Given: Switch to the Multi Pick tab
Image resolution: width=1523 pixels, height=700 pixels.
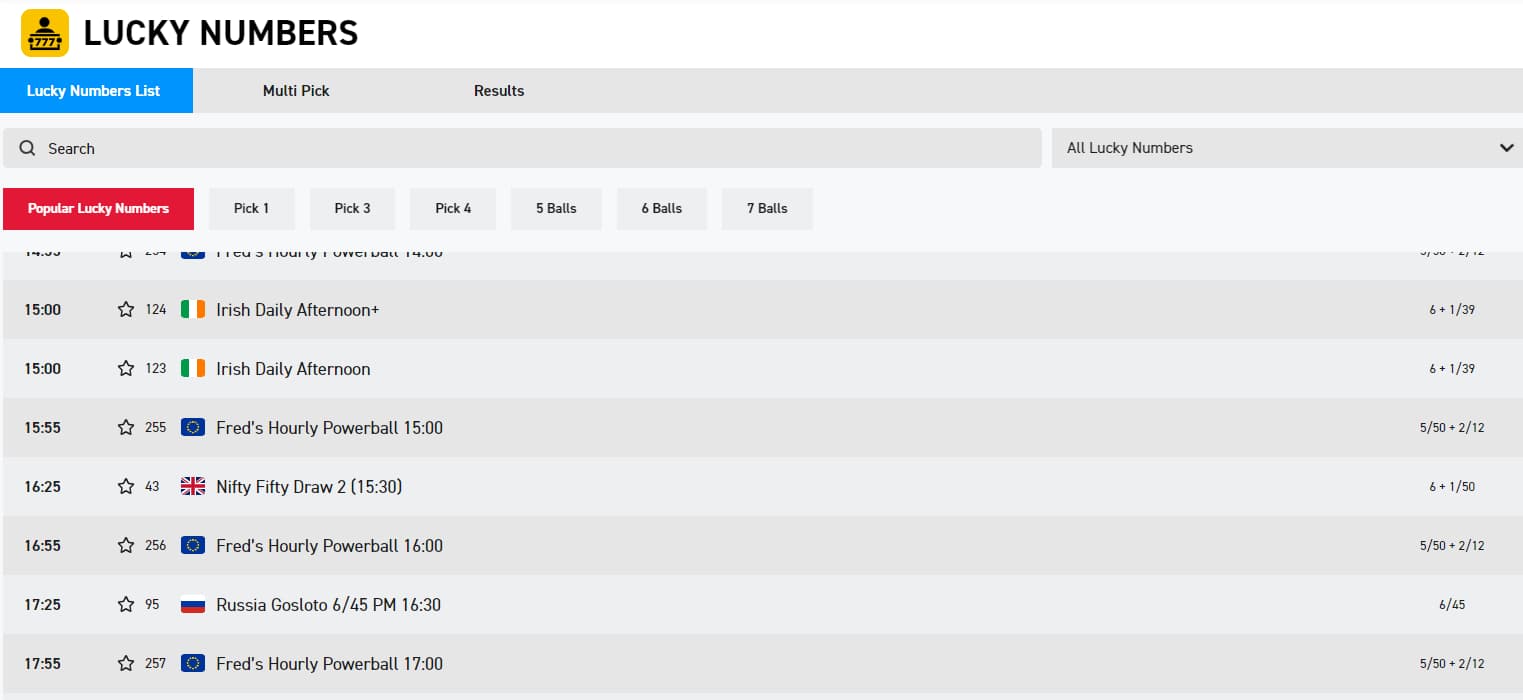Looking at the screenshot, I should click(x=296, y=91).
